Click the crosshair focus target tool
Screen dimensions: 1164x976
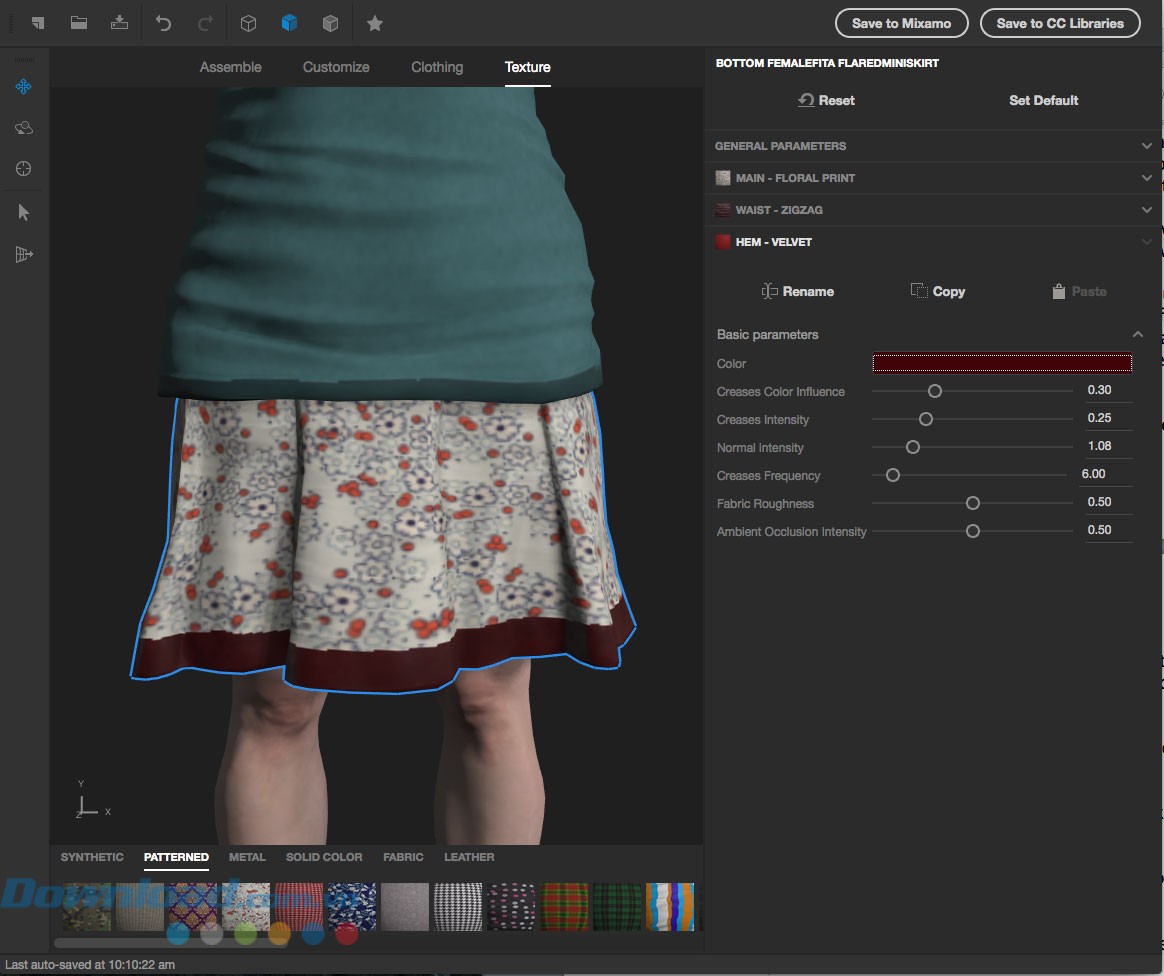point(24,169)
